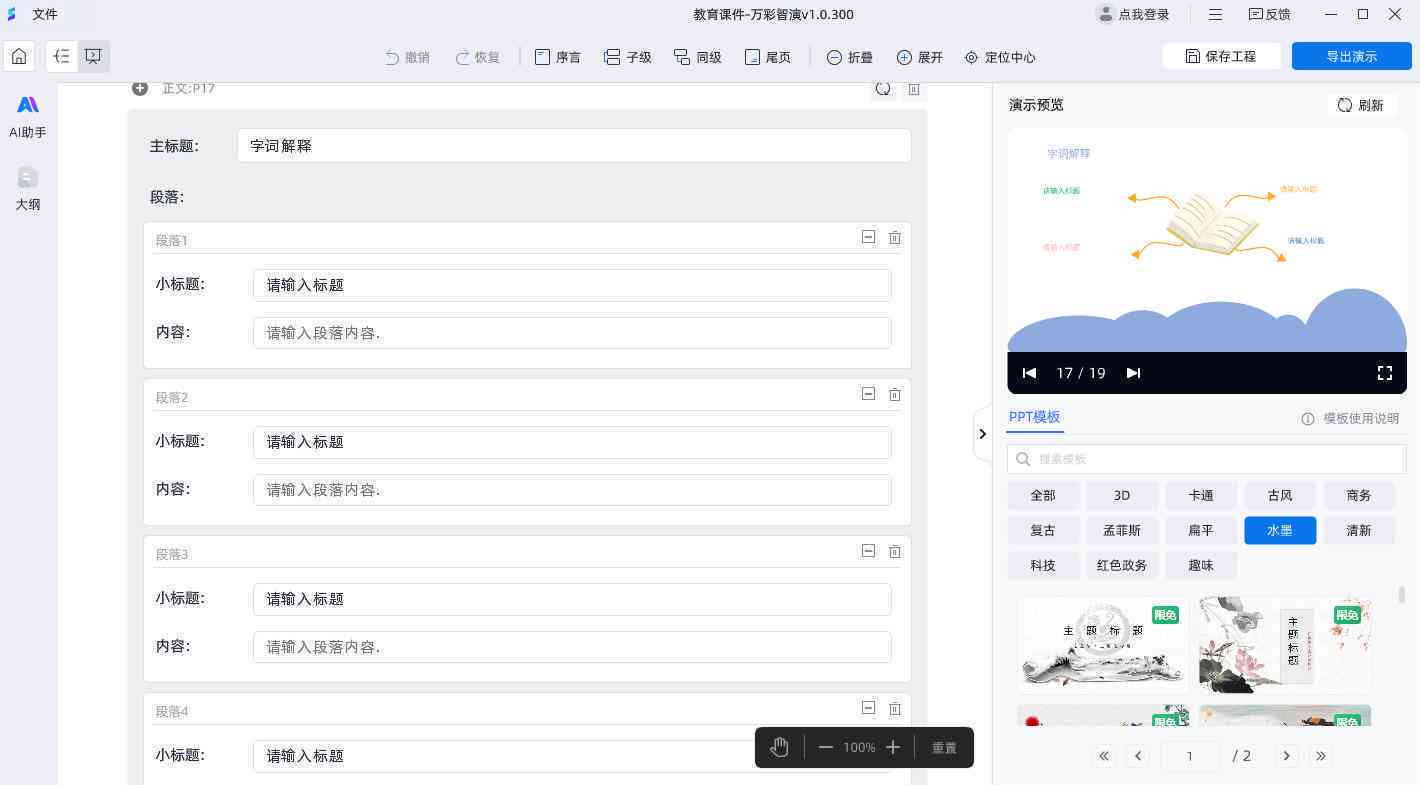Open the 大纲 outline sidebar panel
Viewport: 1420px width, 785px height.
point(28,189)
